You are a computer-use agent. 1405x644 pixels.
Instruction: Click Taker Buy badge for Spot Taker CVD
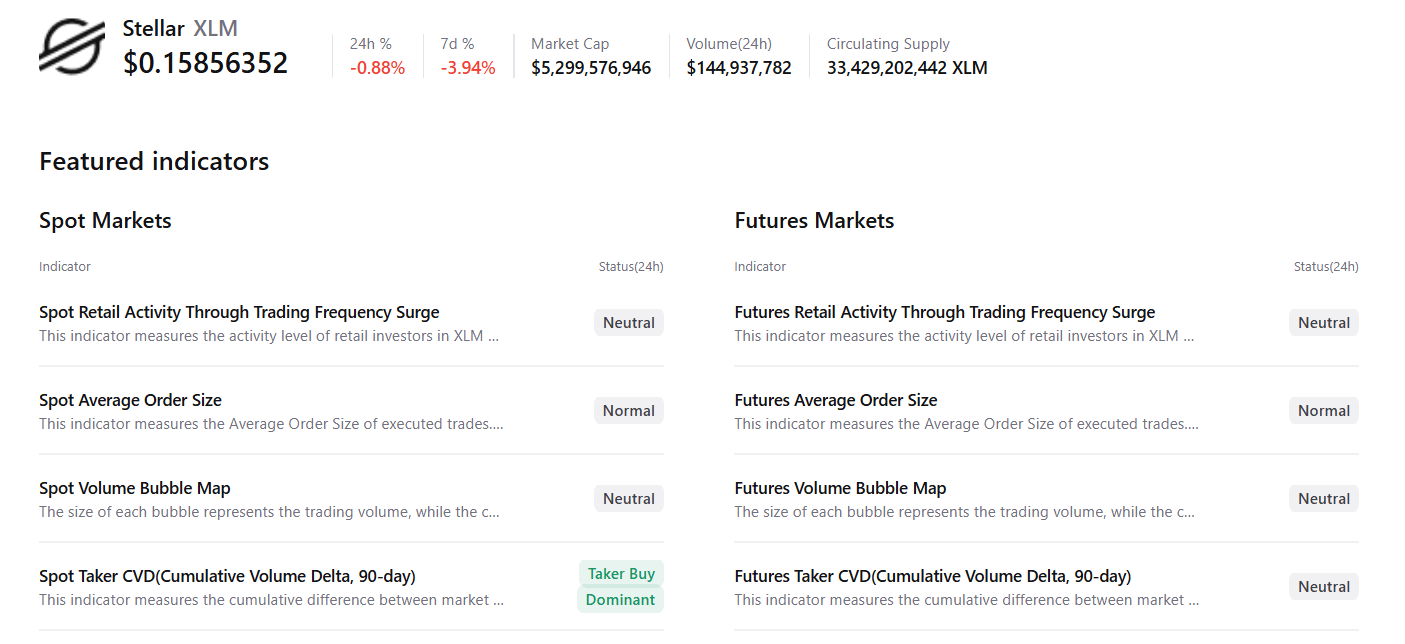[x=621, y=574]
